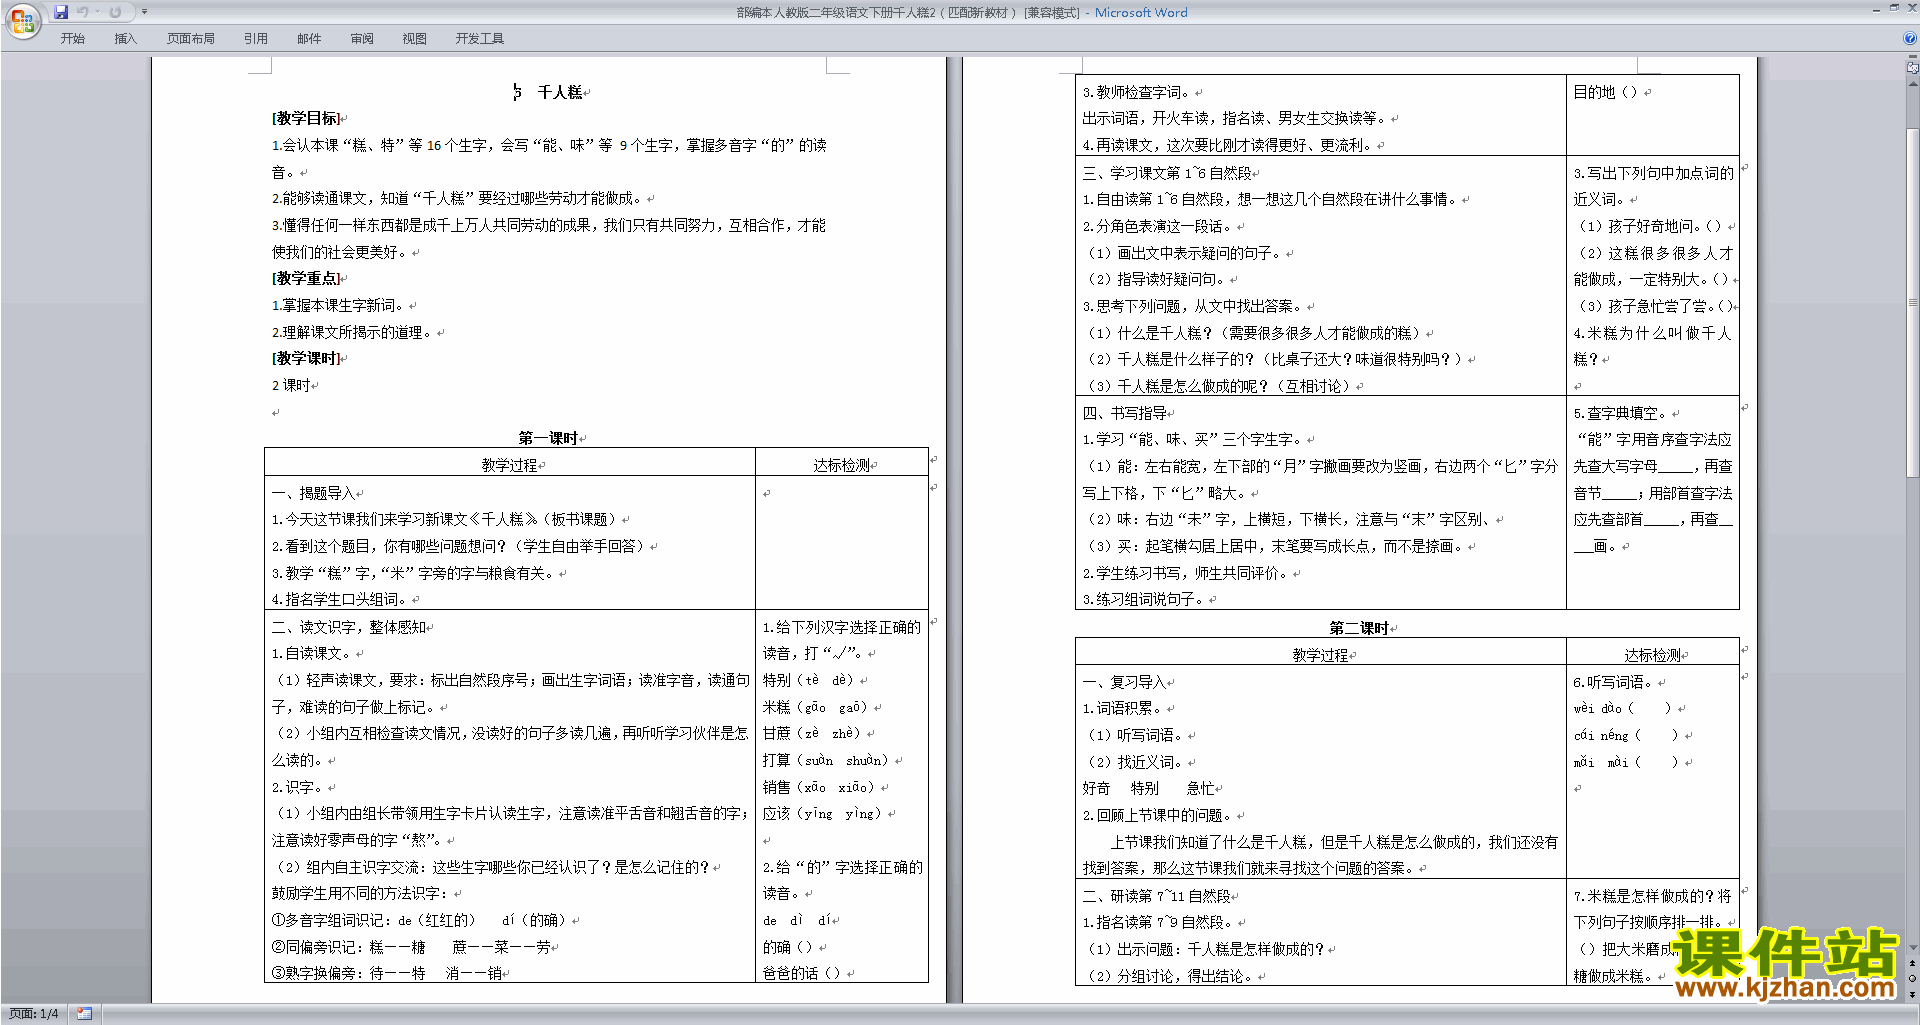Image resolution: width=1920 pixels, height=1025 pixels.
Task: Open the 审阅 ribbon tab
Action: click(x=362, y=38)
